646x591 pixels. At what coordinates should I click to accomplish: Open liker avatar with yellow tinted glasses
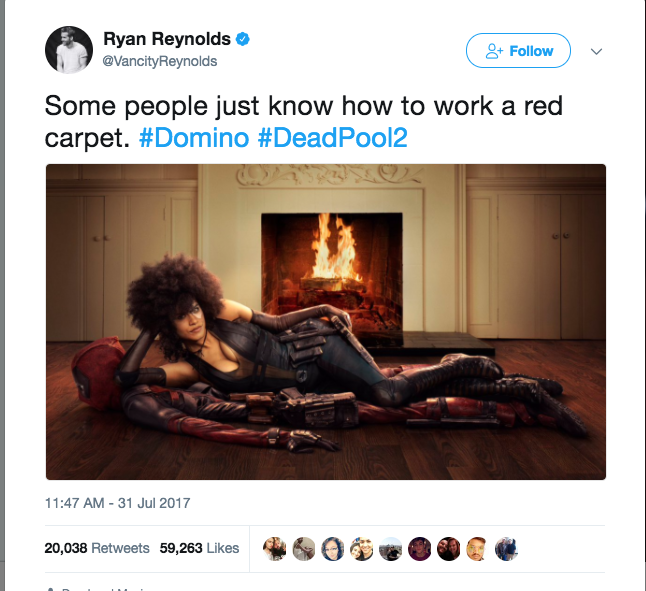477,549
